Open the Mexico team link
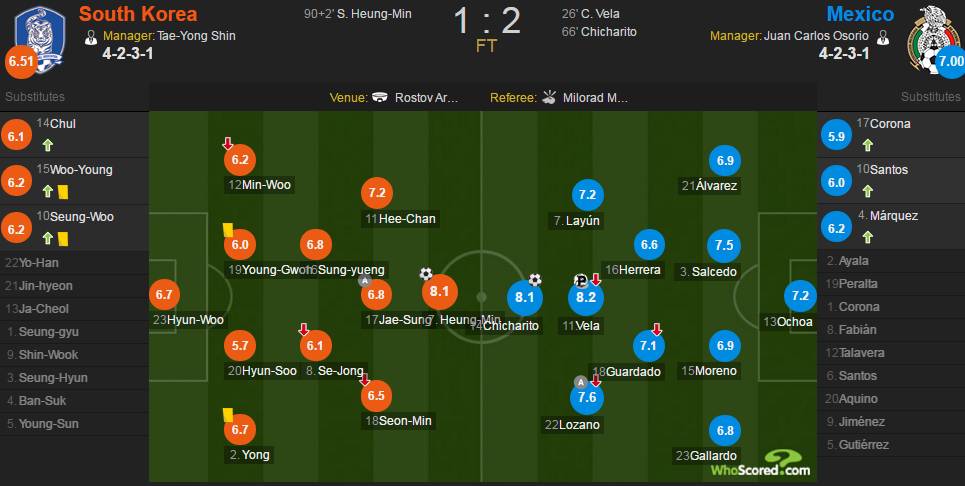965x486 pixels. pyautogui.click(x=860, y=14)
